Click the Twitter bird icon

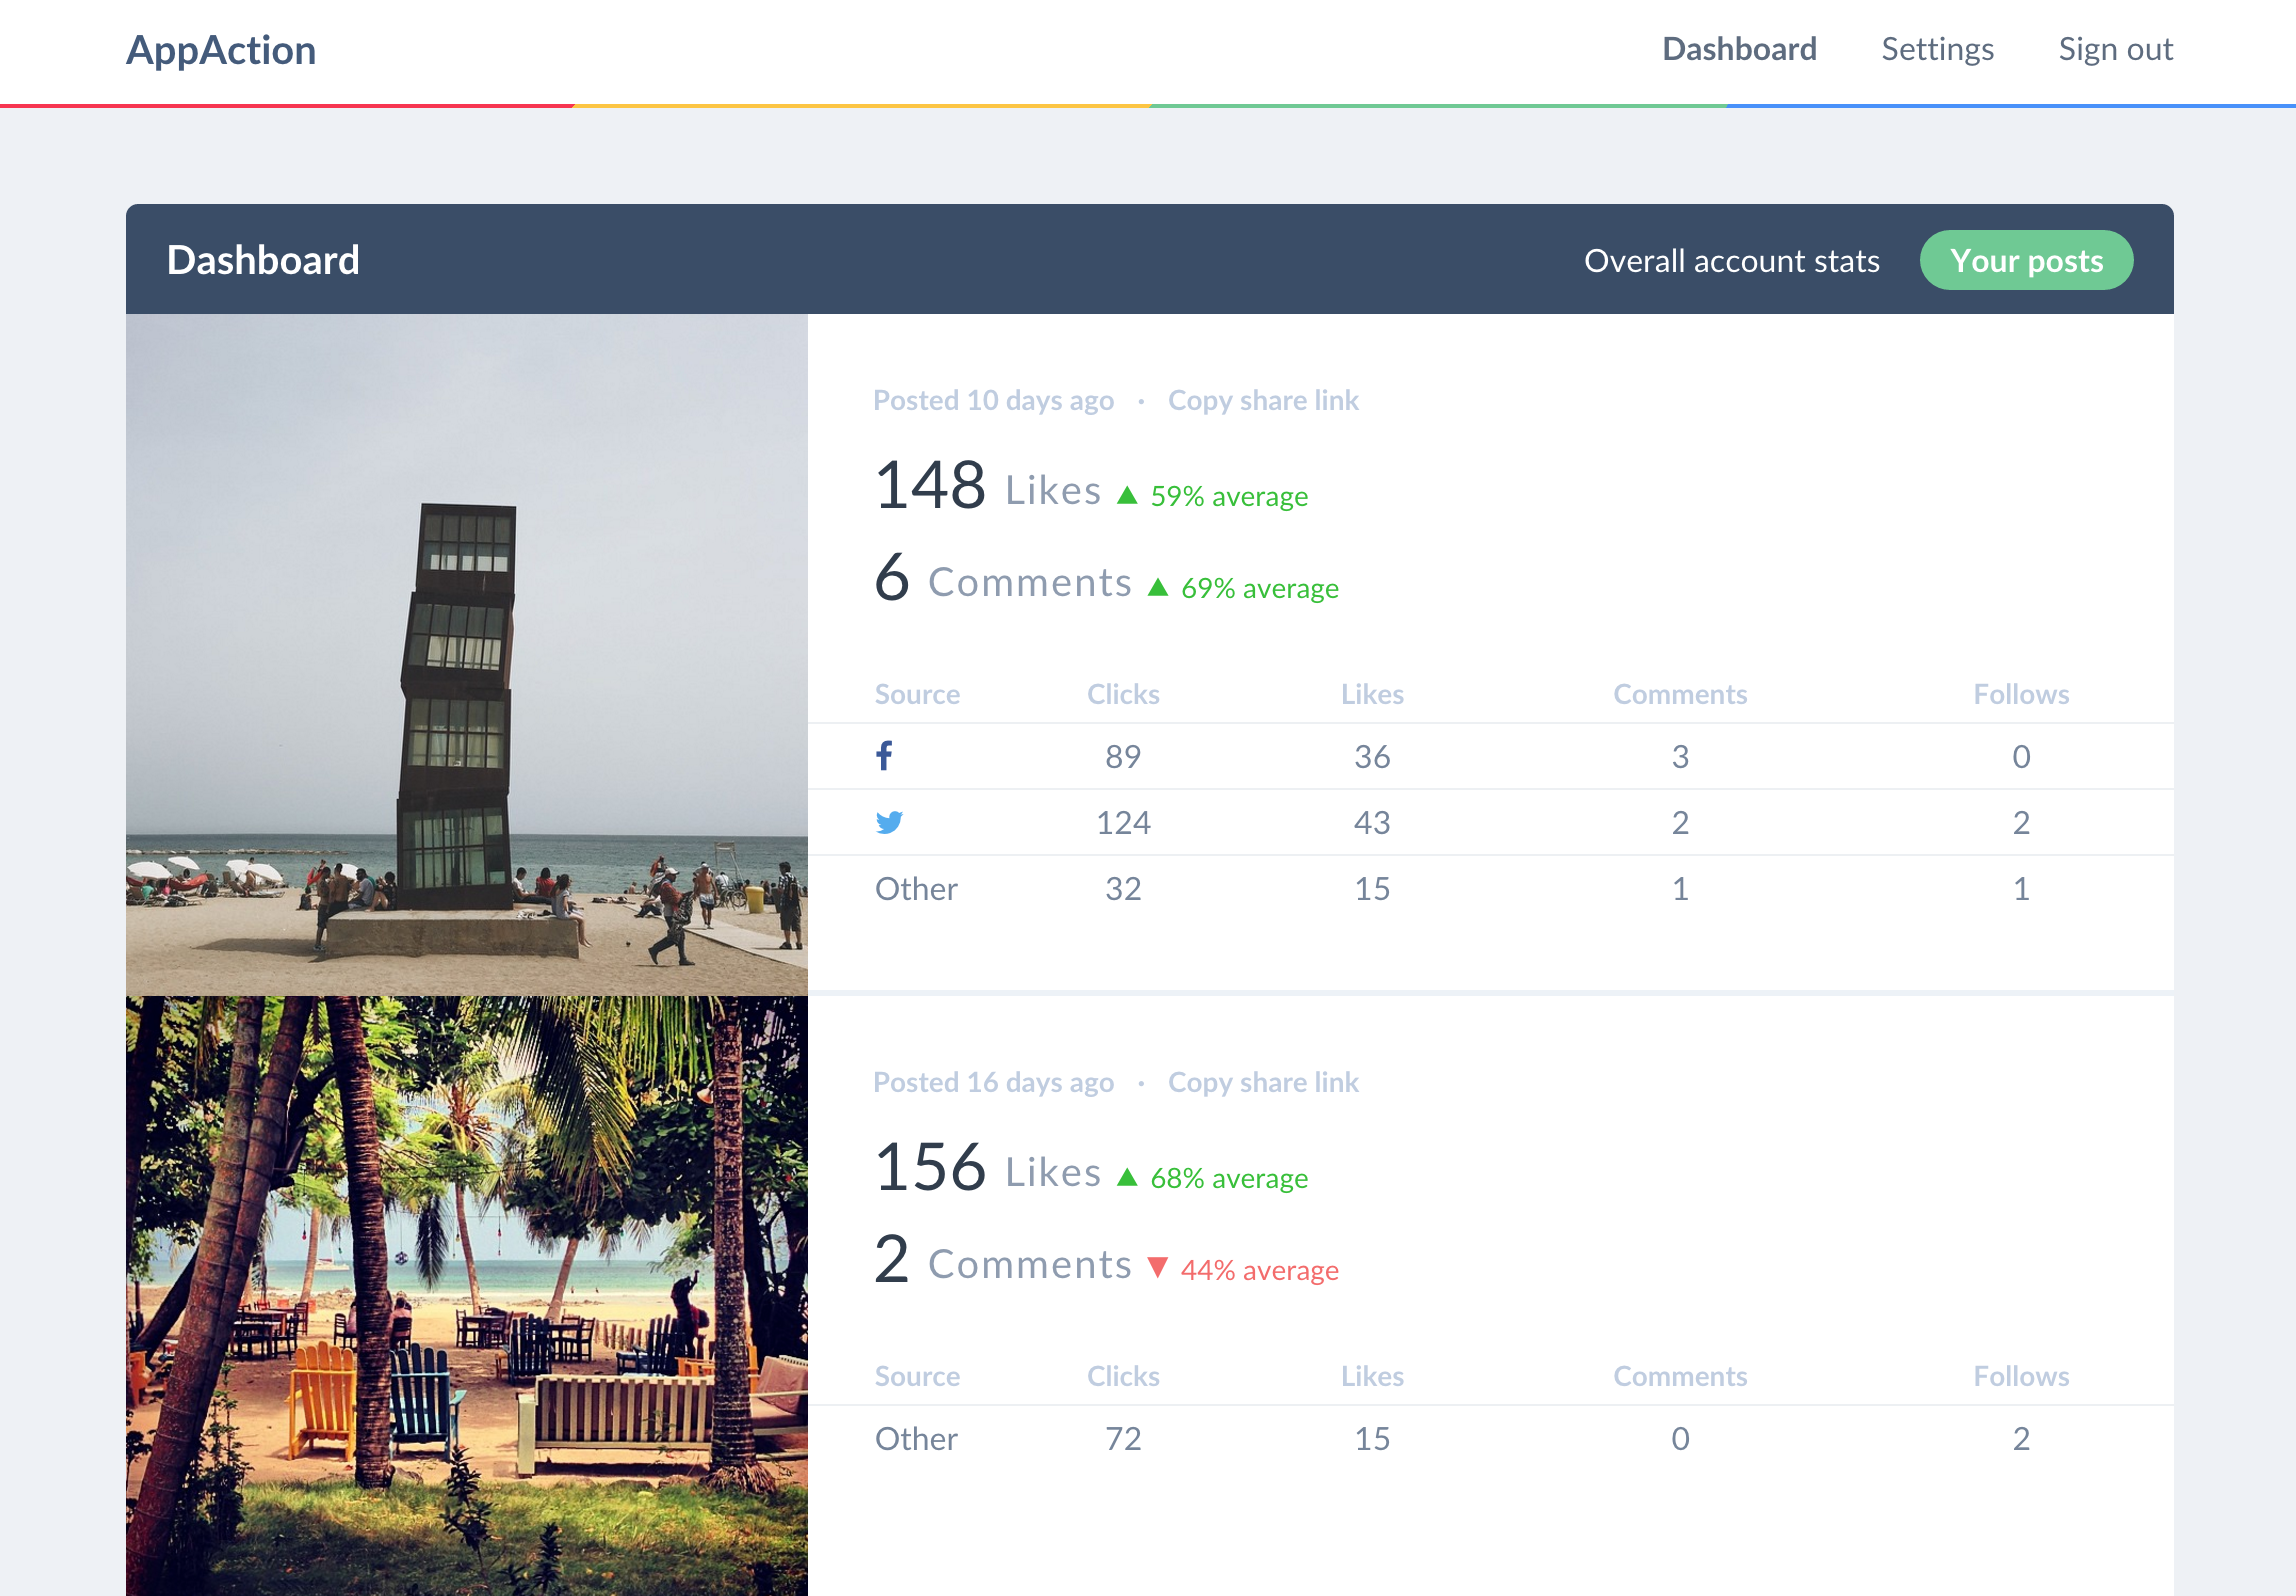[888, 822]
